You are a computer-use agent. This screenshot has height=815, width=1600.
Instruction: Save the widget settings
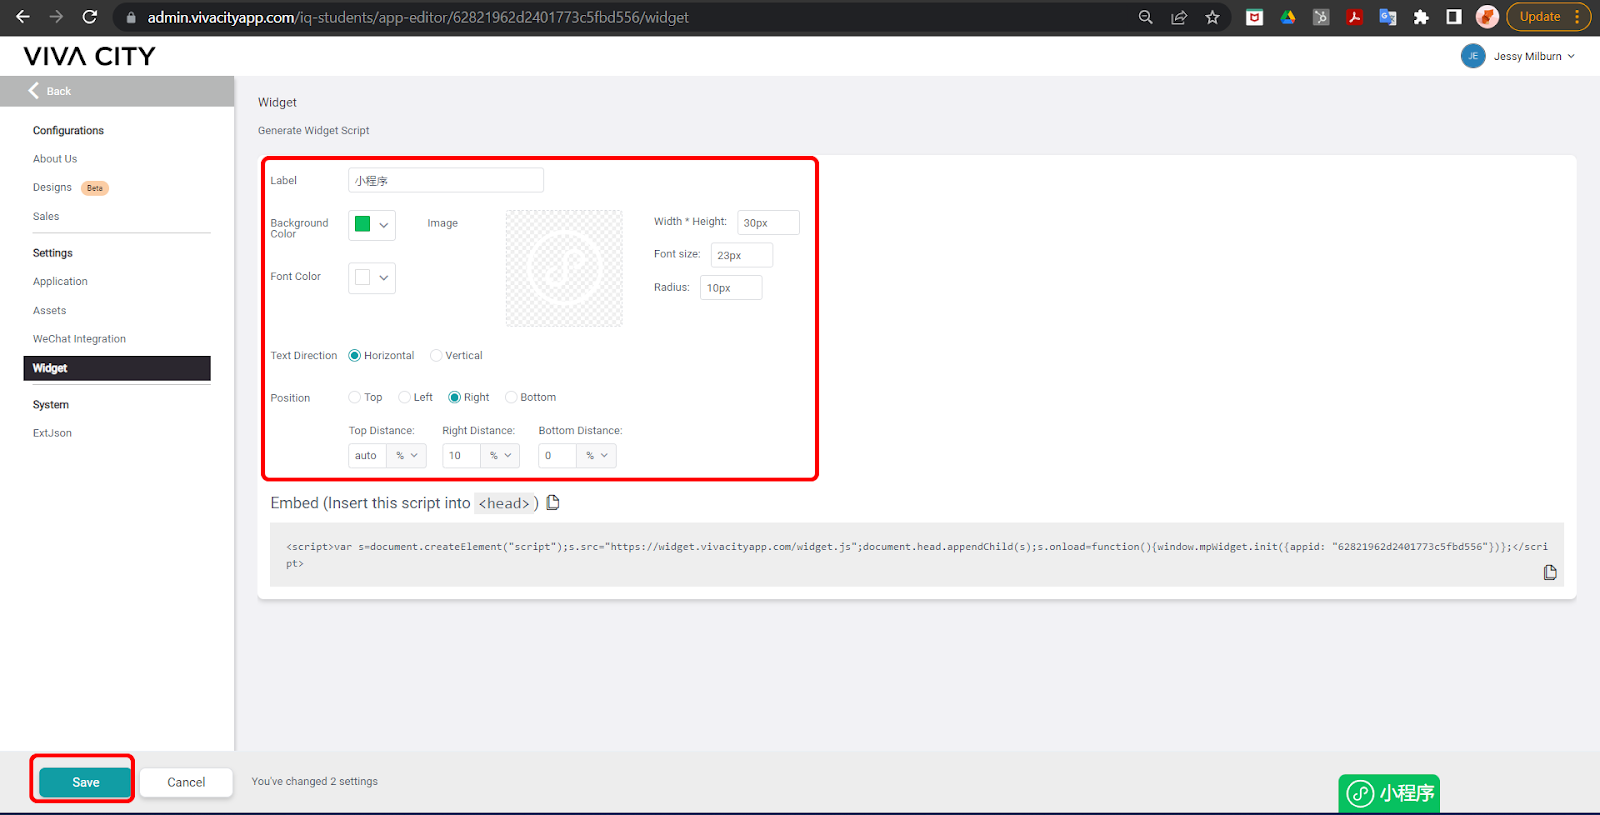[85, 782]
